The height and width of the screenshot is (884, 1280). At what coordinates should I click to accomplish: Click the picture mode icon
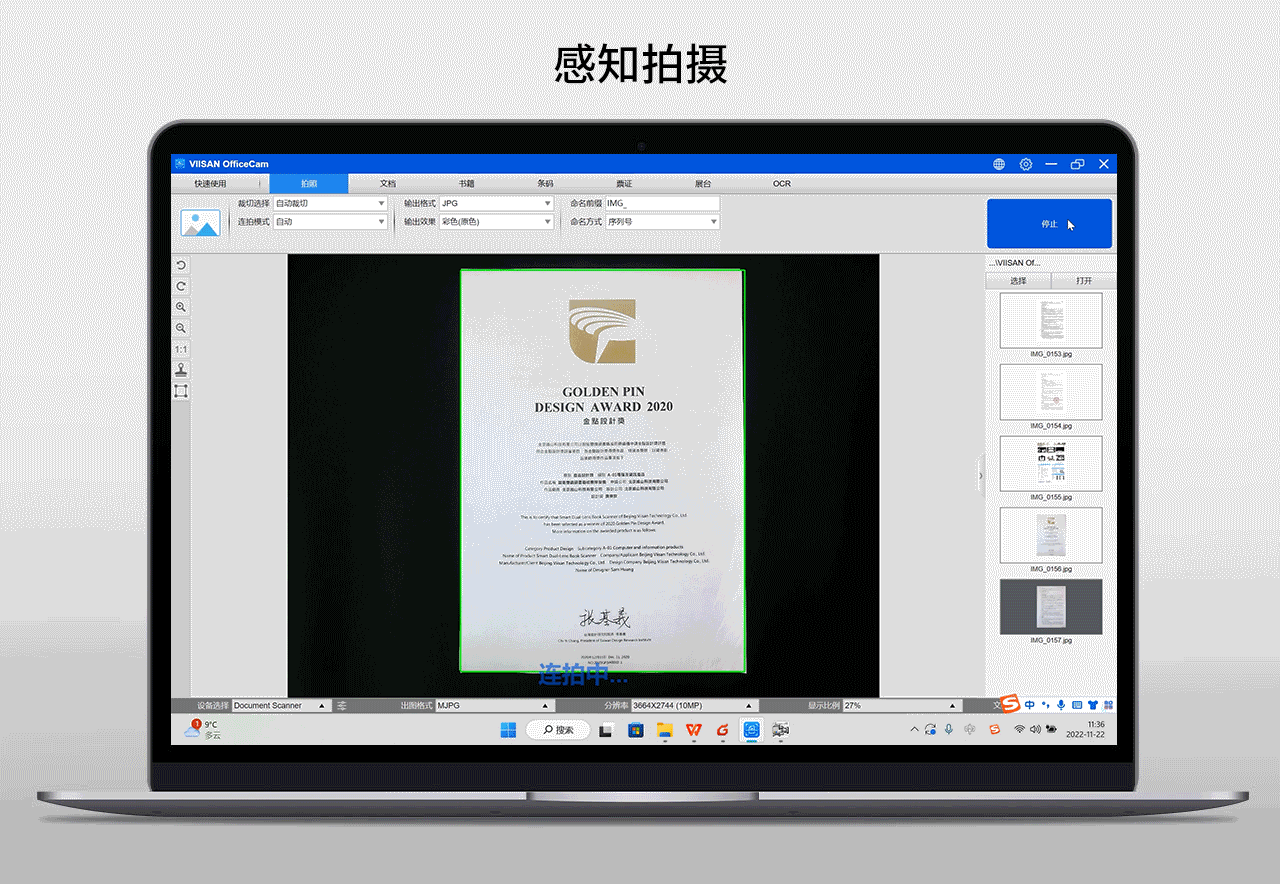click(x=200, y=222)
